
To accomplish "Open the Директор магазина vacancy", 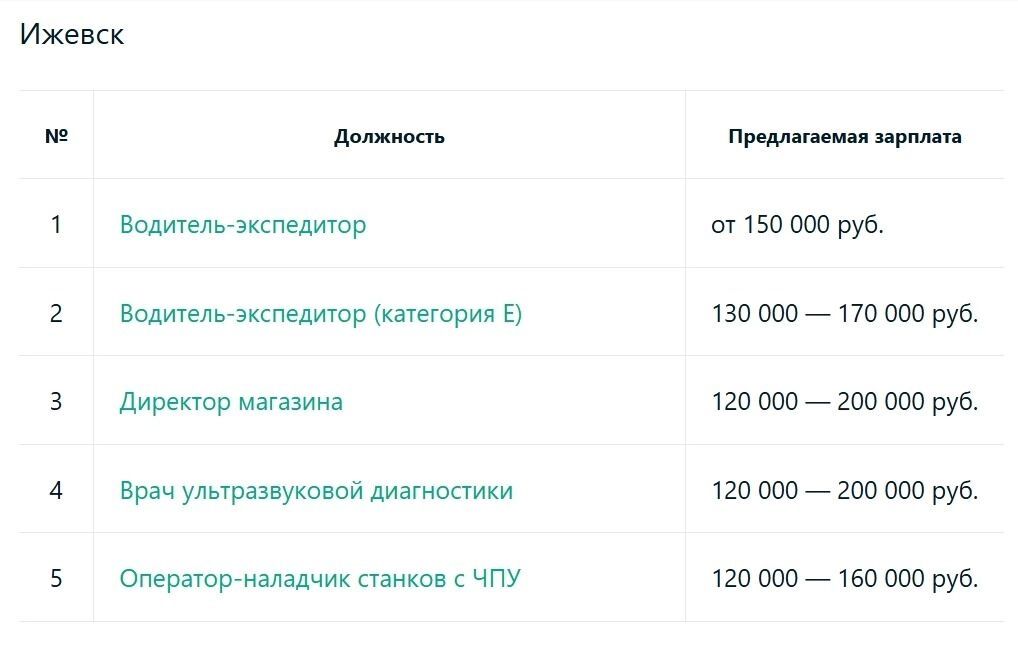I will pyautogui.click(x=231, y=402).
